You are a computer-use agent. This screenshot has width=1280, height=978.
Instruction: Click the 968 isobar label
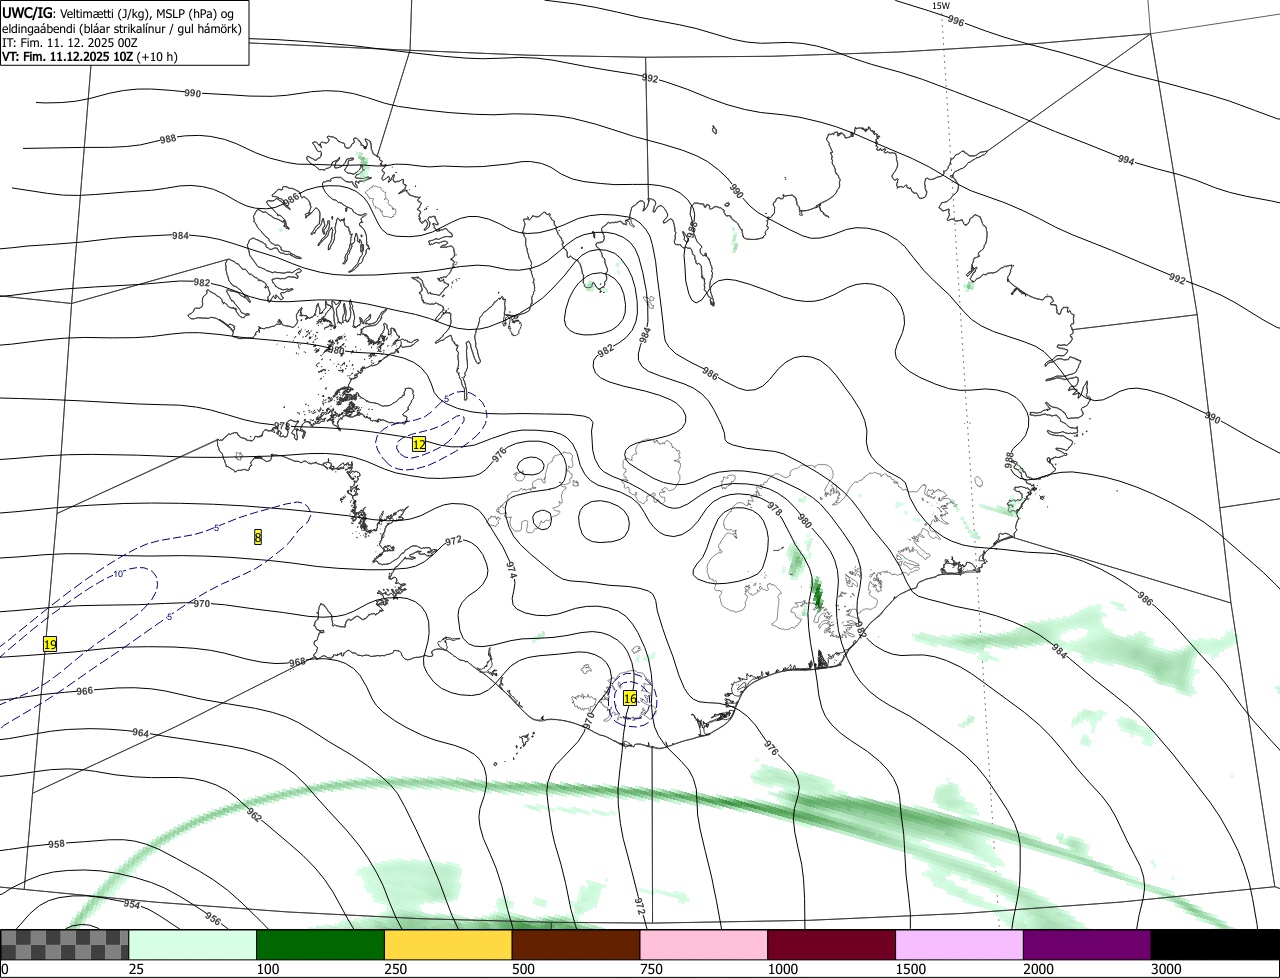tap(297, 662)
